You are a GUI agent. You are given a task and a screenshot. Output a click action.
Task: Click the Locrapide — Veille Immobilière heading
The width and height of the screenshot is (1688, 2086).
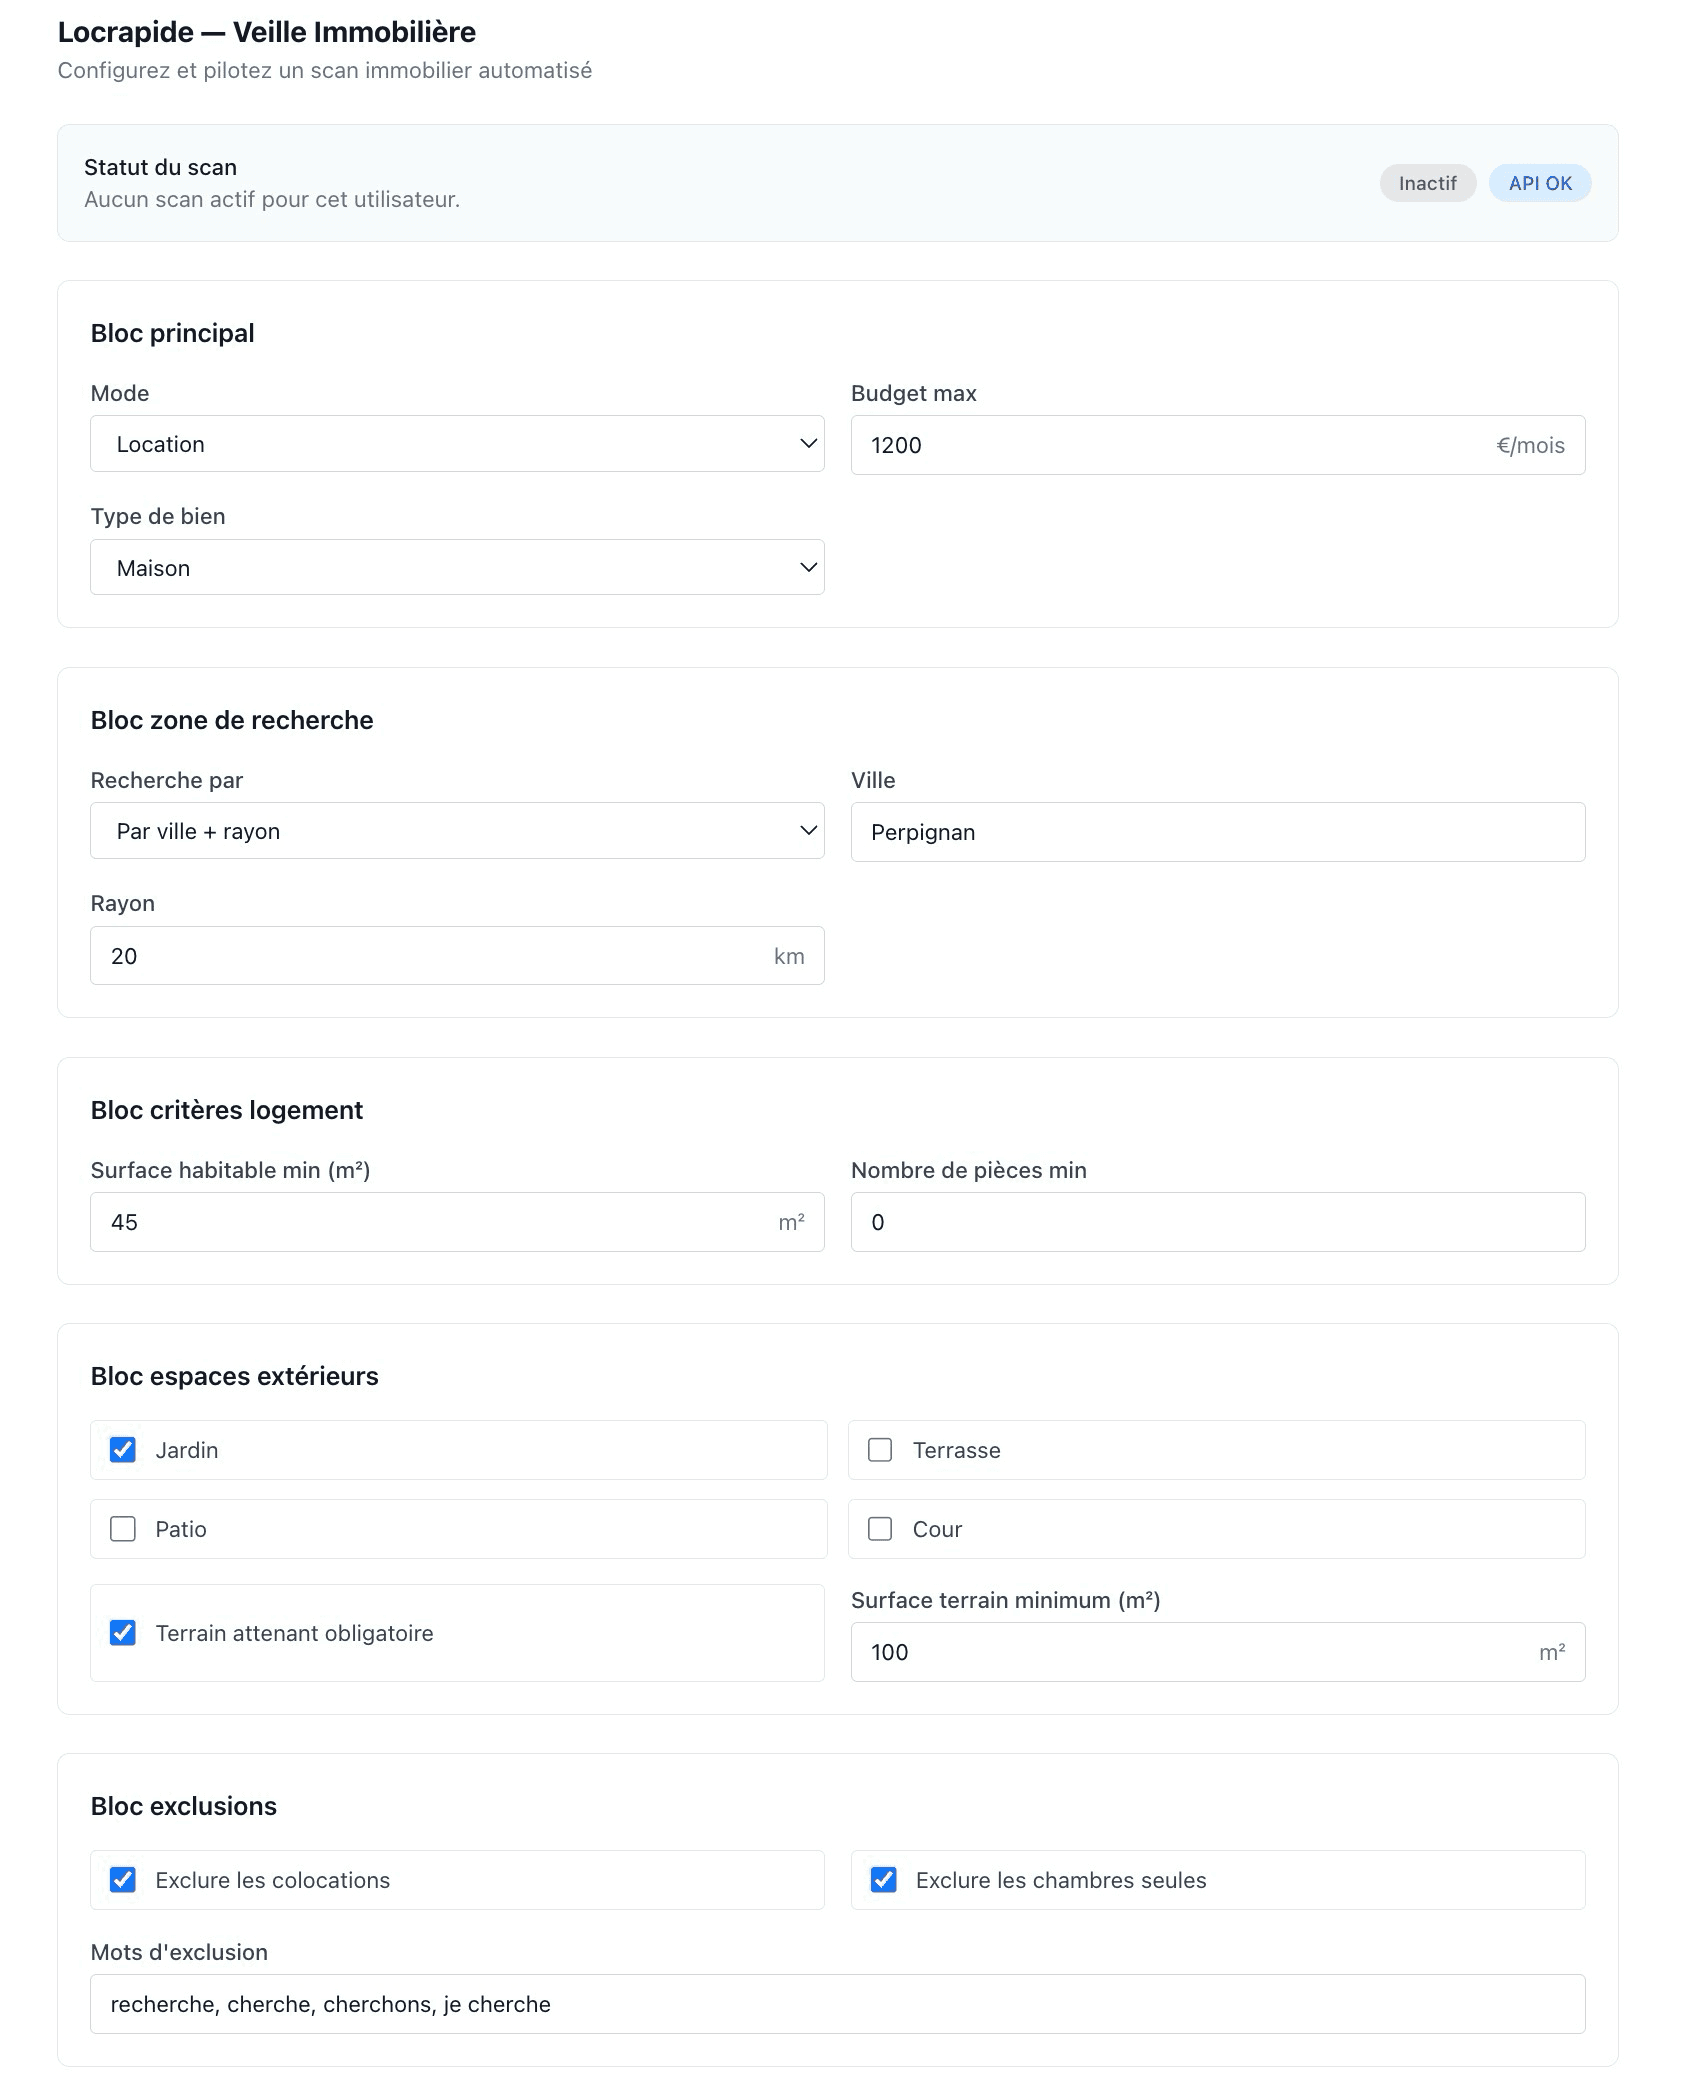(267, 32)
